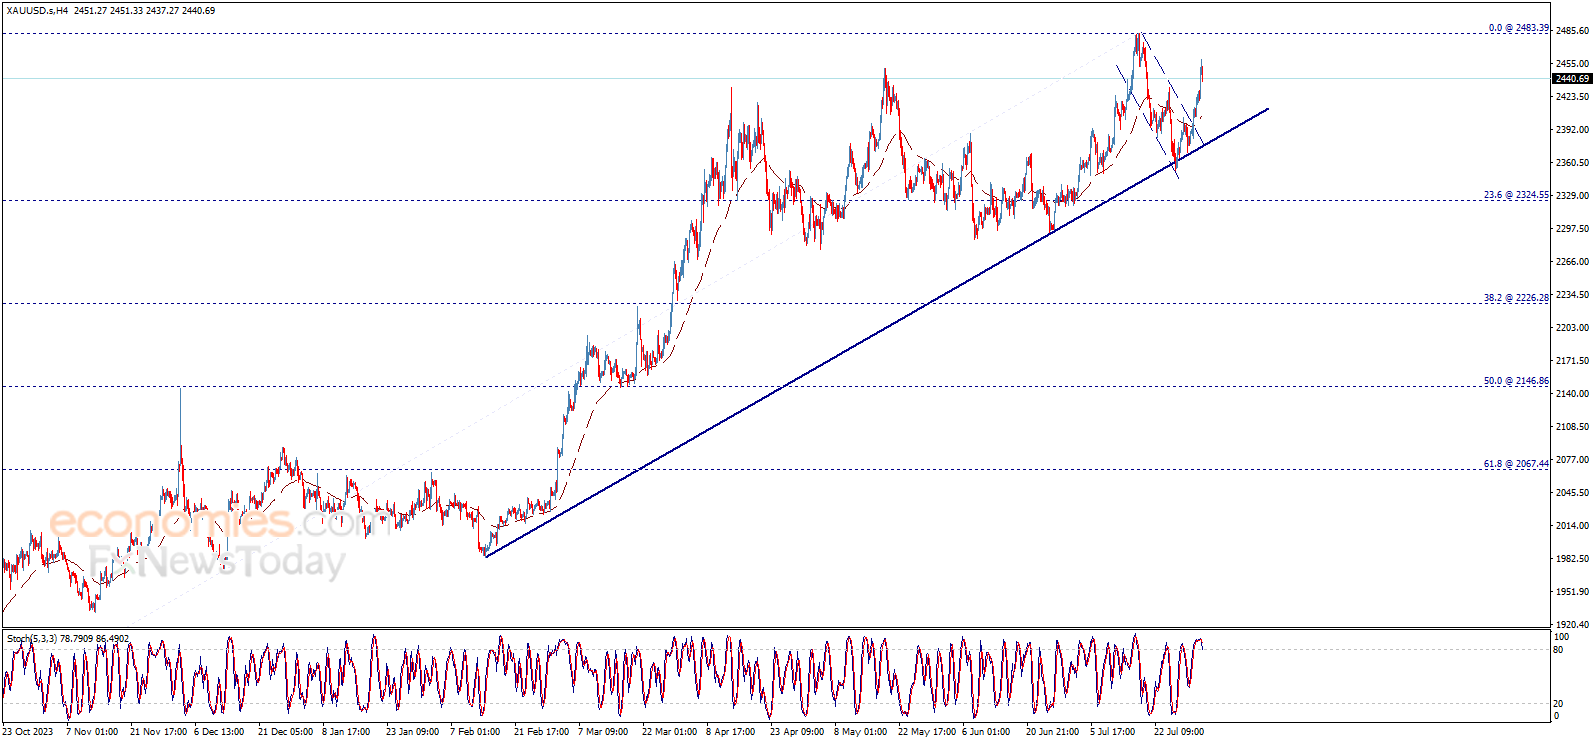Click the stochastic scale value 20
Viewport: 1596px width, 743px height.
[x=1558, y=704]
